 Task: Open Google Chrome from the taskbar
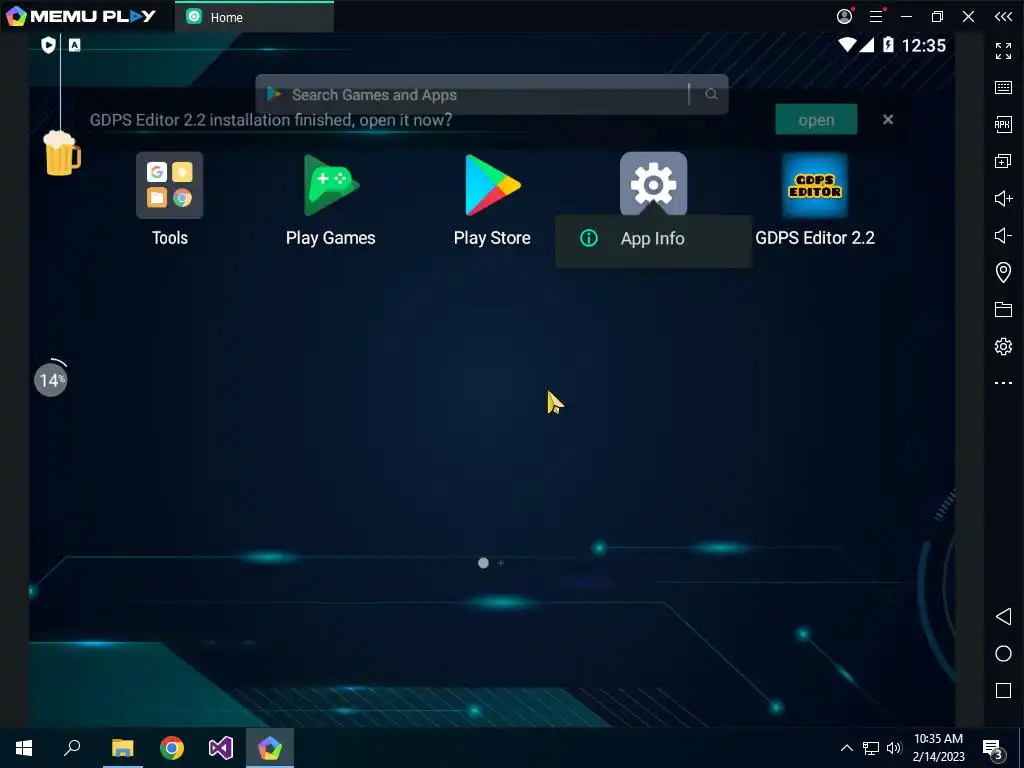[x=172, y=748]
